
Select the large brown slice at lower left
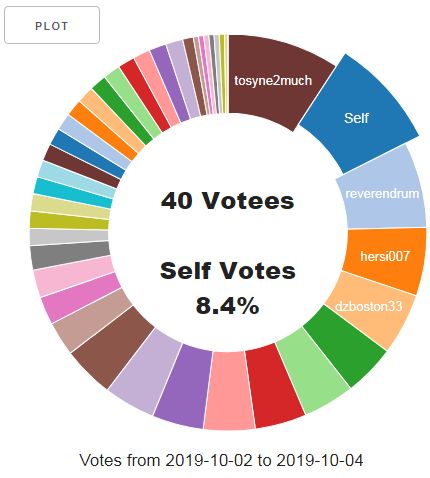112,347
